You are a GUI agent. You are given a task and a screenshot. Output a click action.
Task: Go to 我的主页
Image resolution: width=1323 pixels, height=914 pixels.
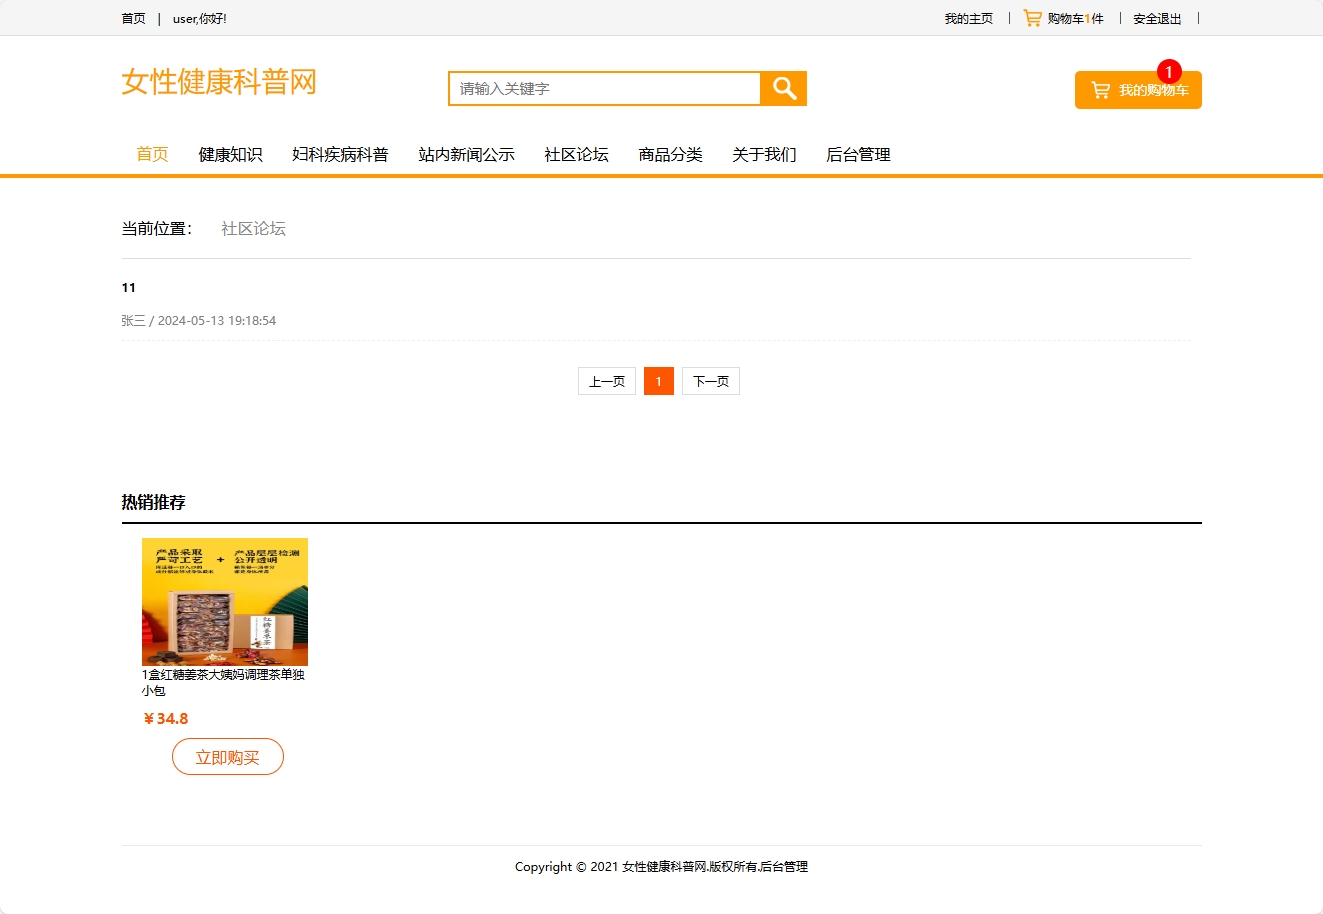pos(967,17)
